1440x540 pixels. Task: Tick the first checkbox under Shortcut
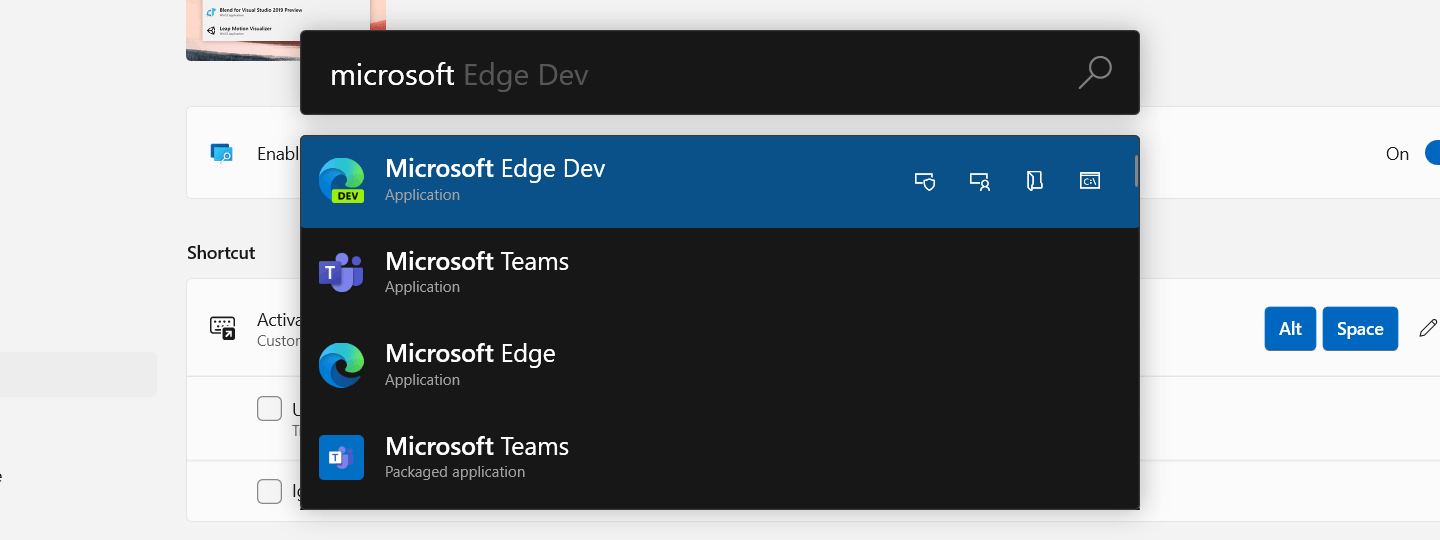269,408
